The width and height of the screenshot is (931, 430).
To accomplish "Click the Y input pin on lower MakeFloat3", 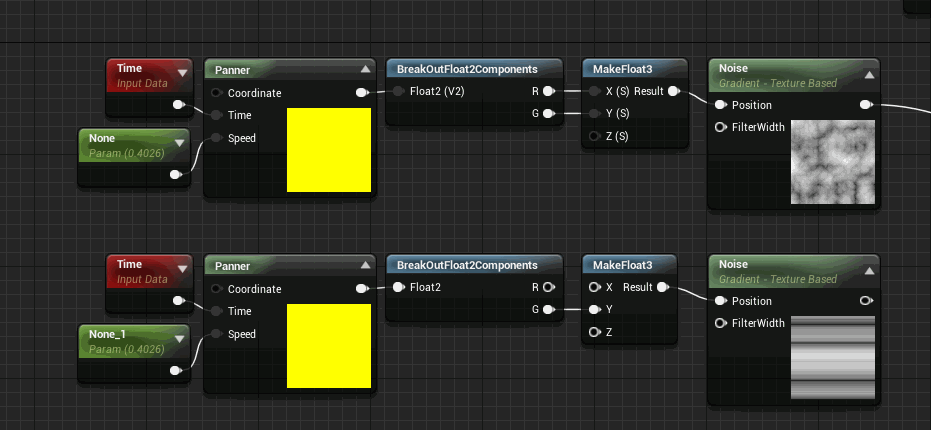I will (595, 309).
